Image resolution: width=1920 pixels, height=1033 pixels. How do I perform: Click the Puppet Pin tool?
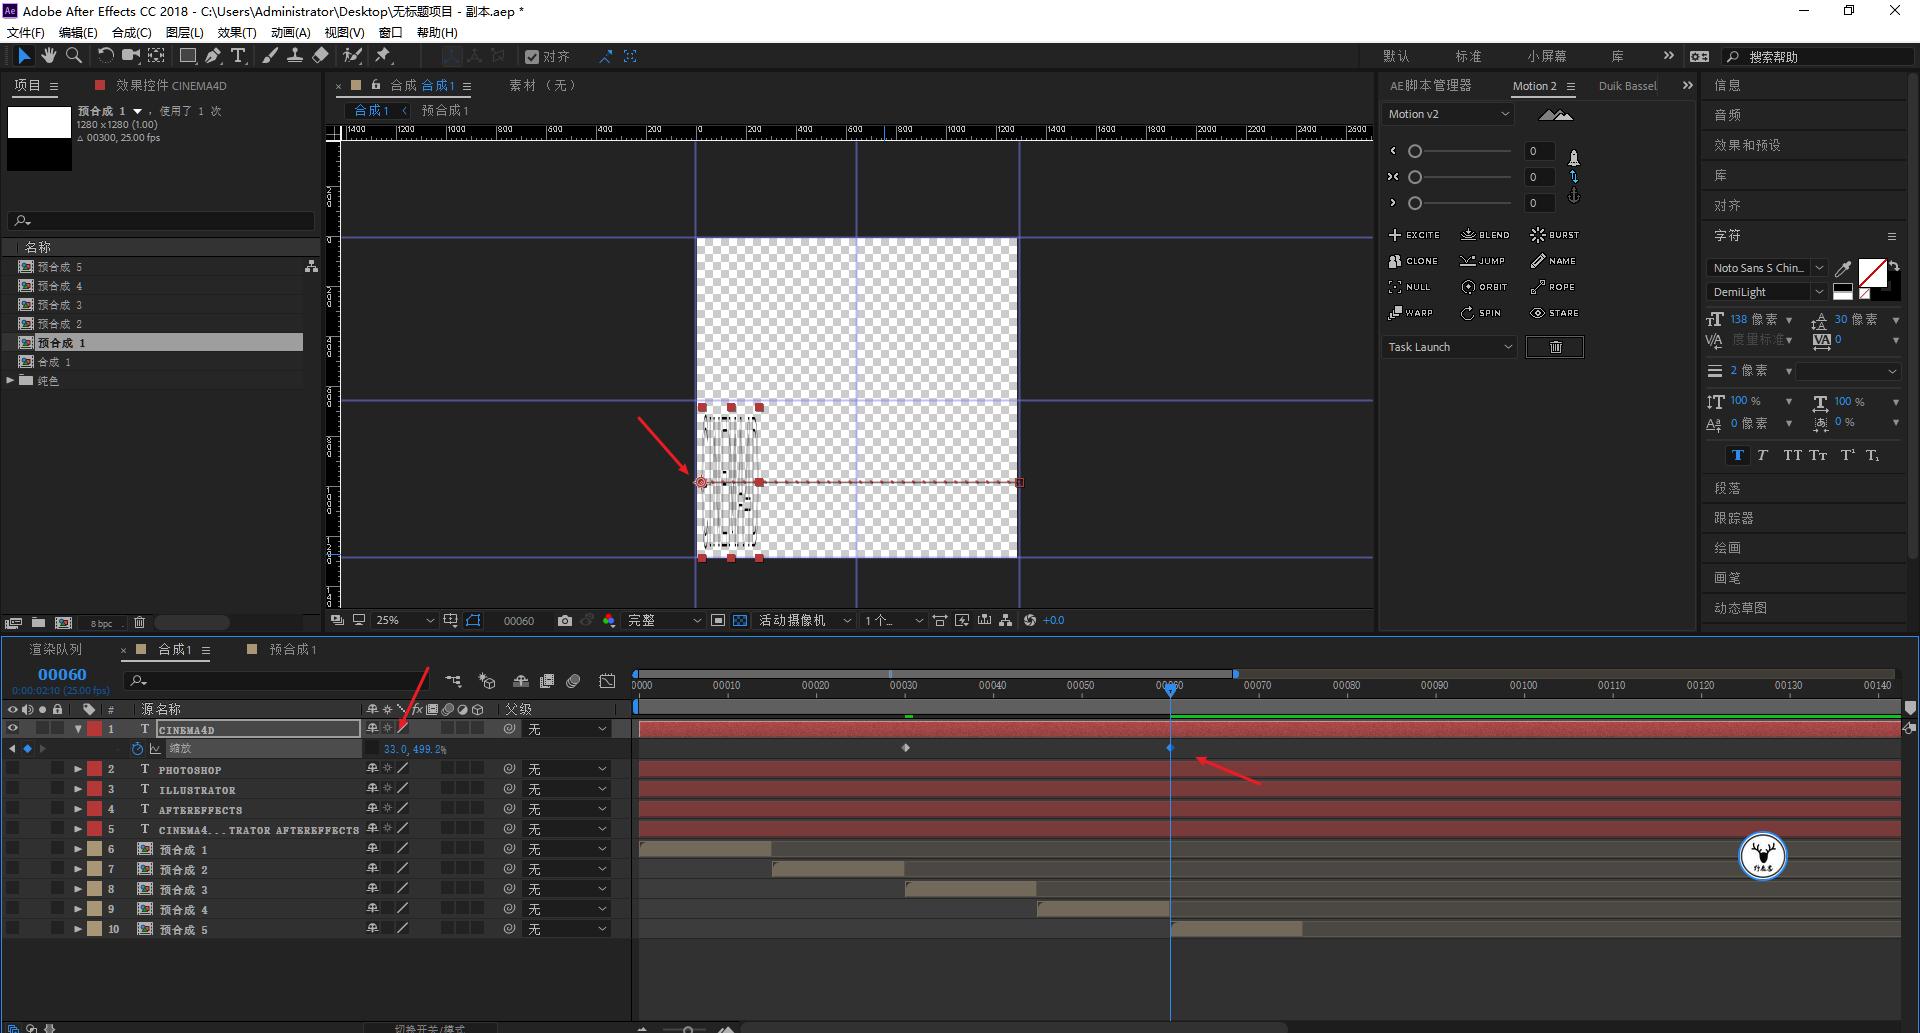click(x=383, y=56)
